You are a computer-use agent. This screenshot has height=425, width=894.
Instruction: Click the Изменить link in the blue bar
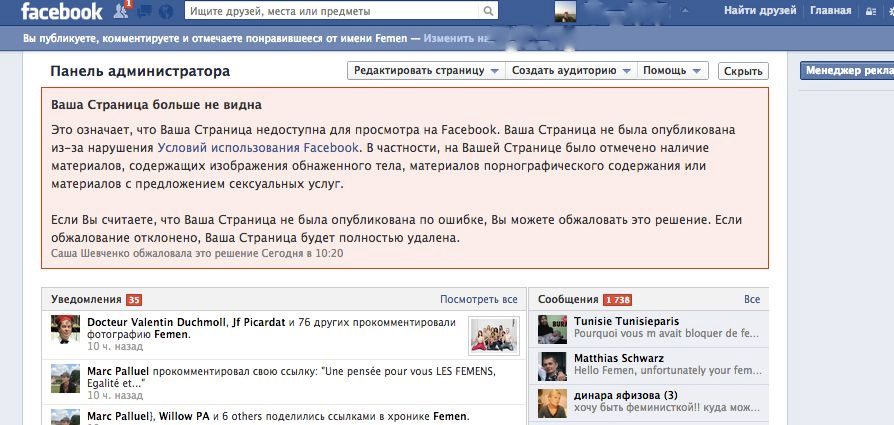(x=456, y=39)
